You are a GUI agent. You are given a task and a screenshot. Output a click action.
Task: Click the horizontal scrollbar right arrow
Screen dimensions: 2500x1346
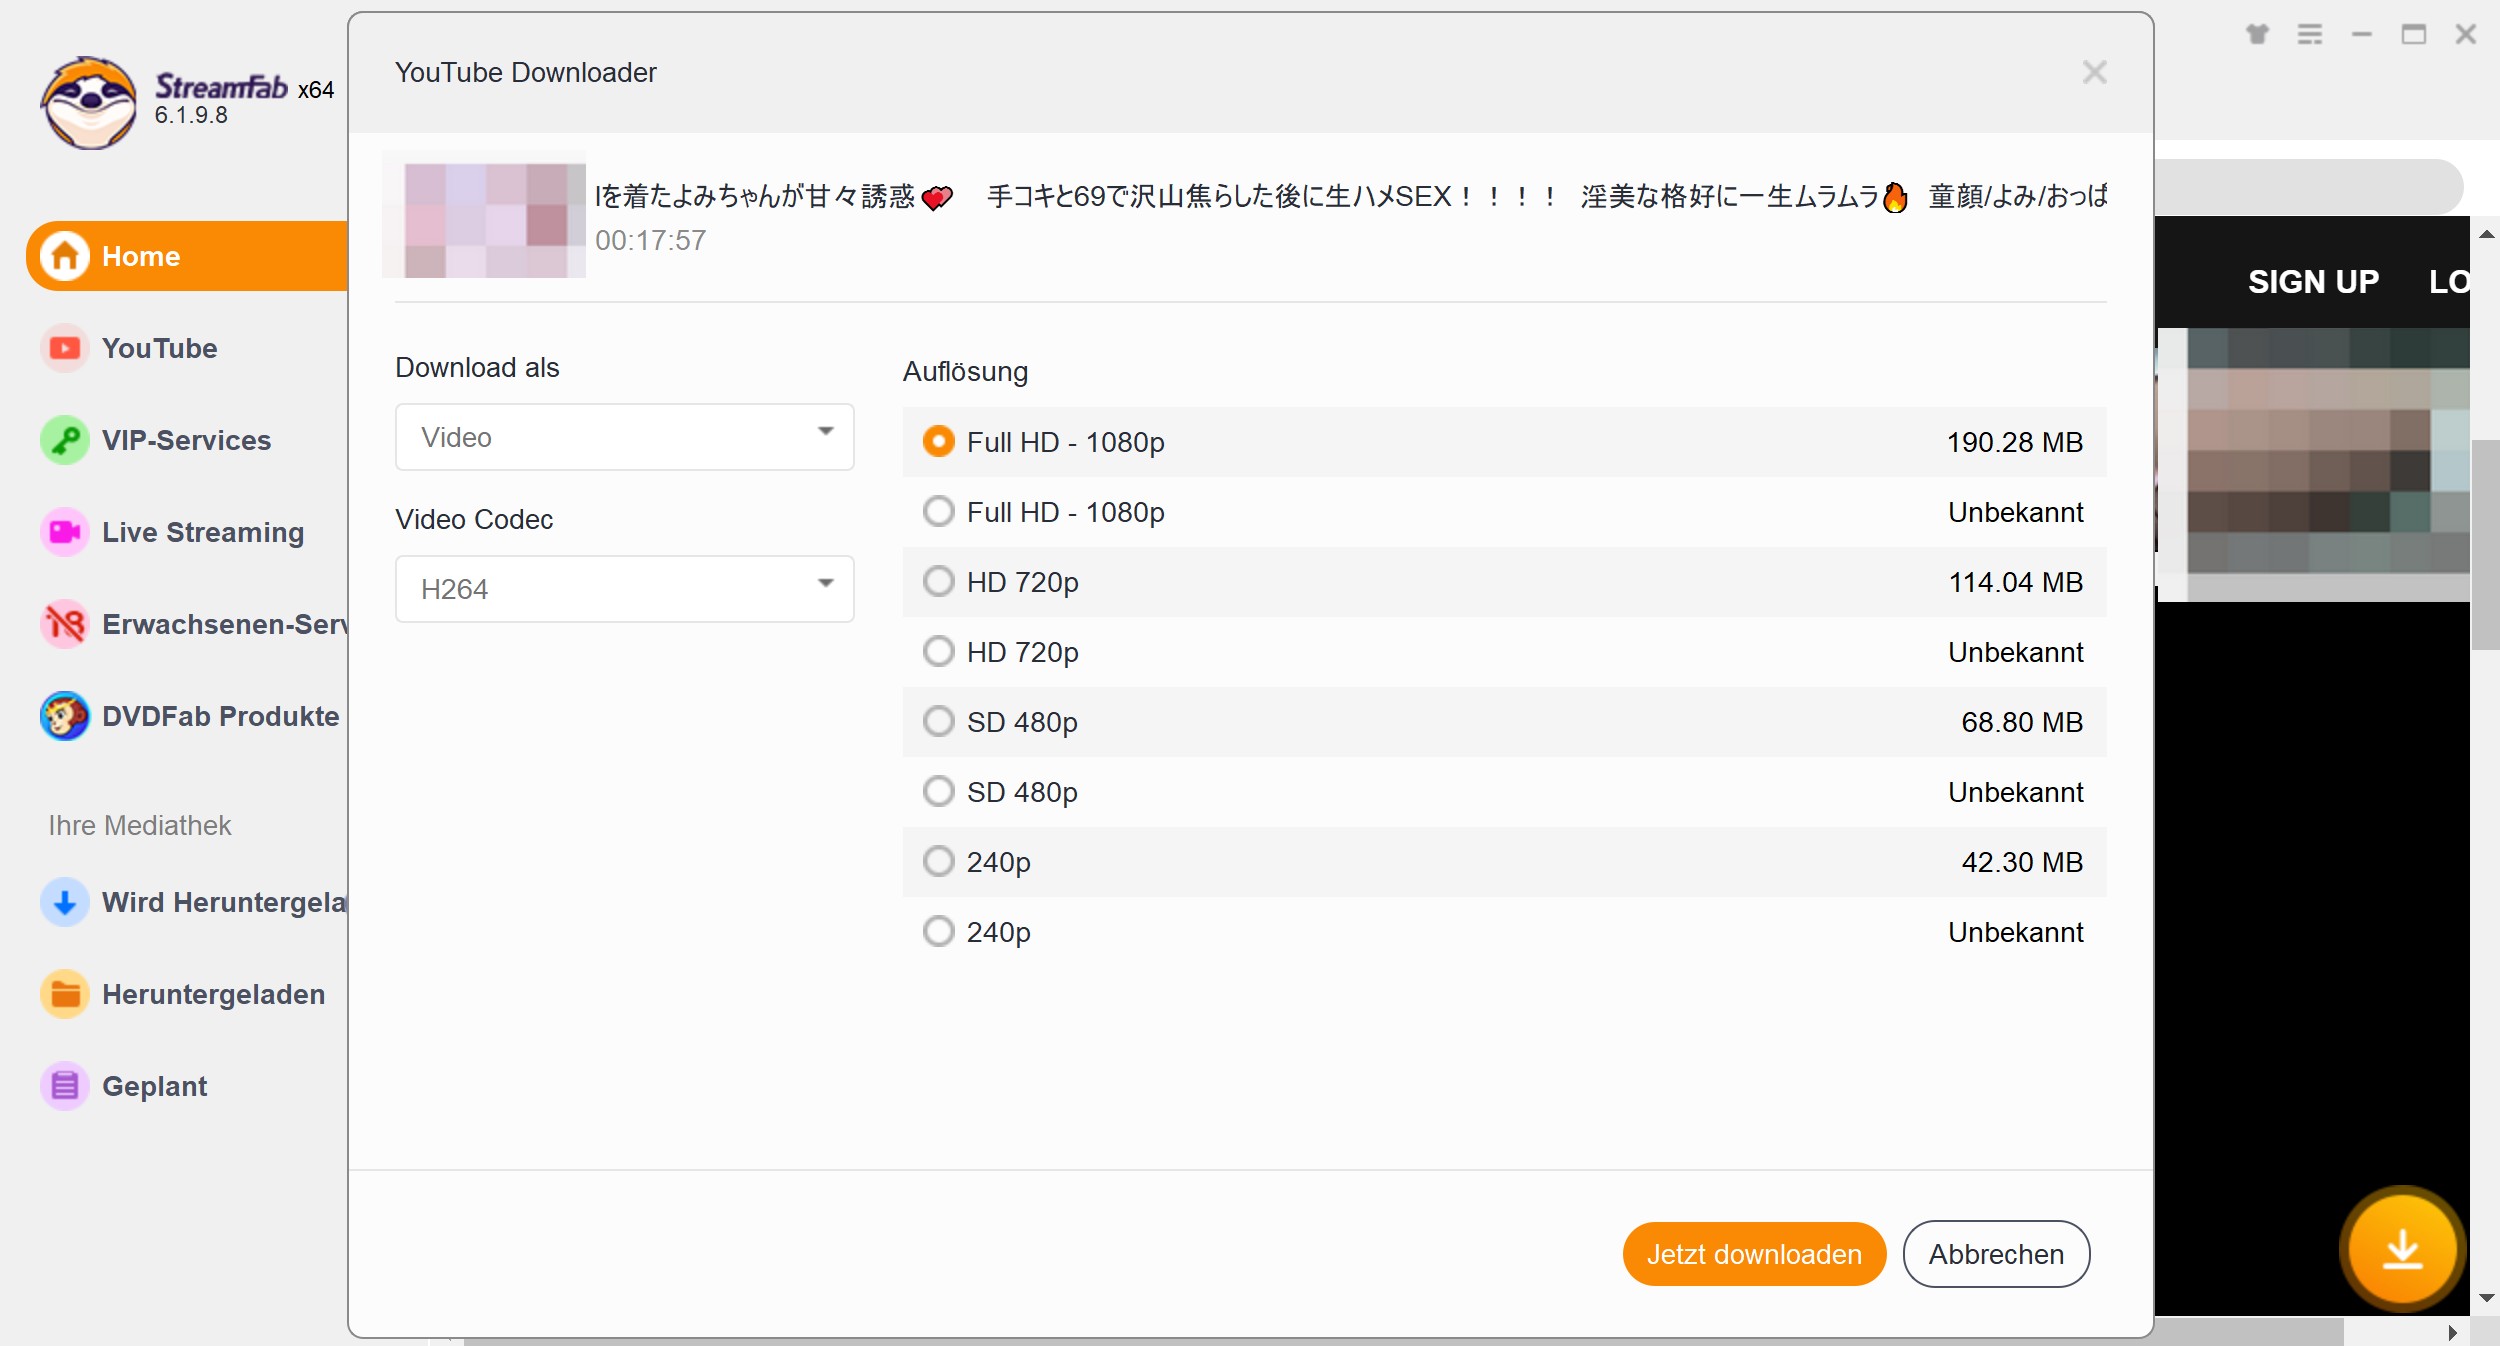[2453, 1332]
